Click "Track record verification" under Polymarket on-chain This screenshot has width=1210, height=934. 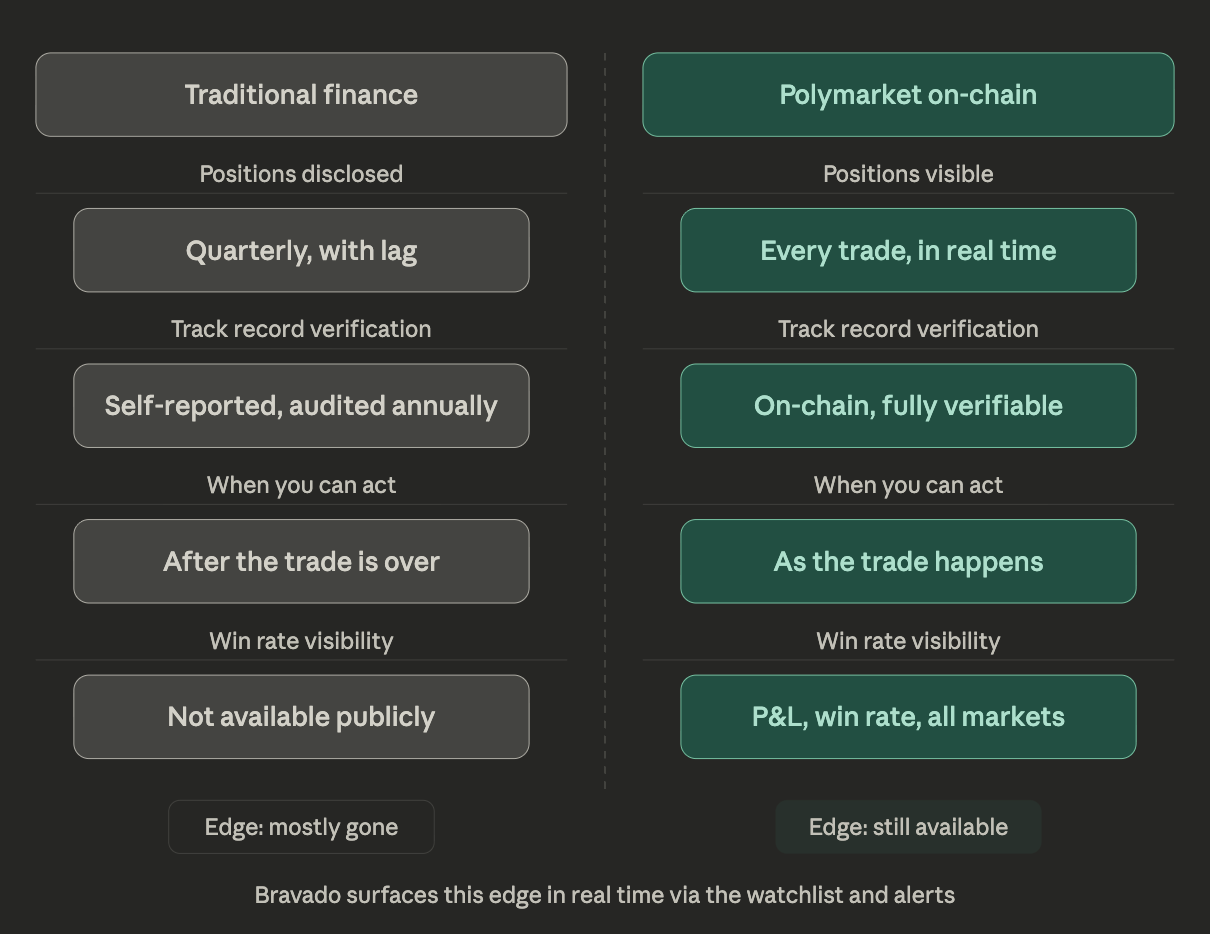(908, 329)
